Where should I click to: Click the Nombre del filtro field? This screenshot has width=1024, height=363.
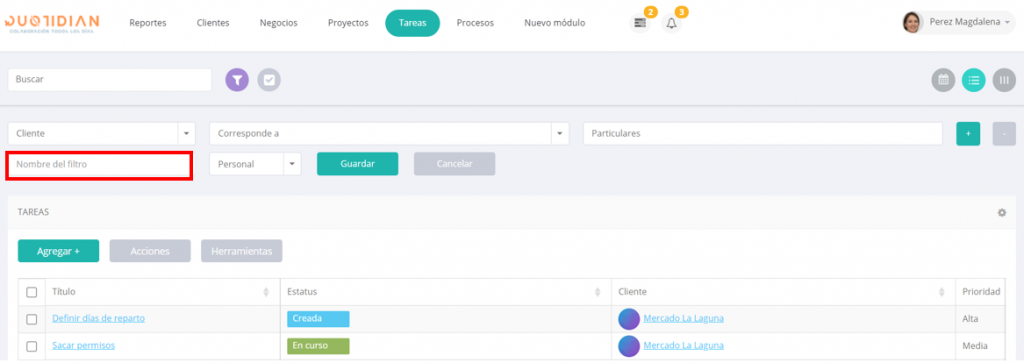click(99, 165)
